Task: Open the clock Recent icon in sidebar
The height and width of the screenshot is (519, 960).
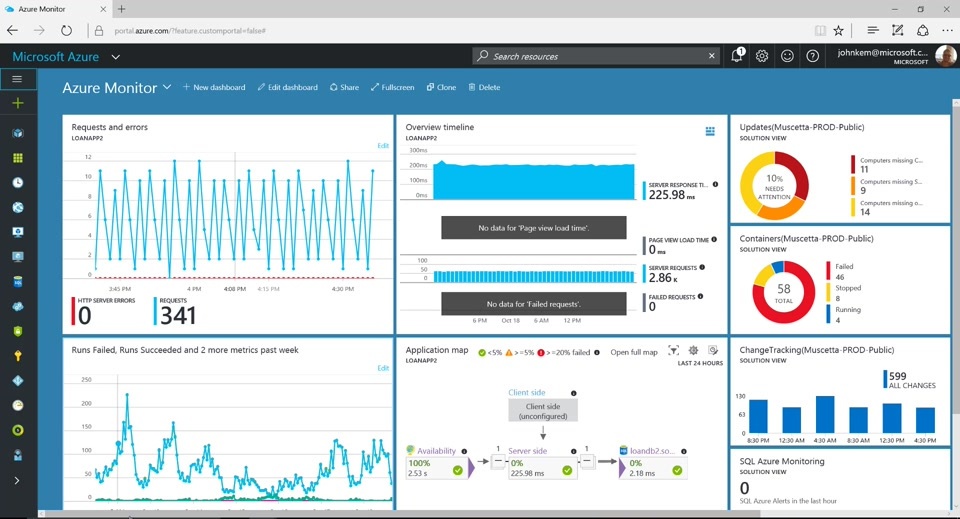Action: (18, 182)
